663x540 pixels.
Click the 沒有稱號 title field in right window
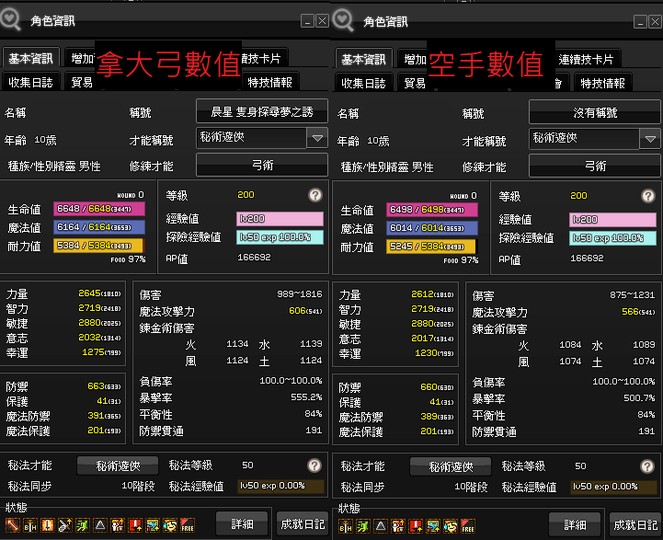click(595, 113)
